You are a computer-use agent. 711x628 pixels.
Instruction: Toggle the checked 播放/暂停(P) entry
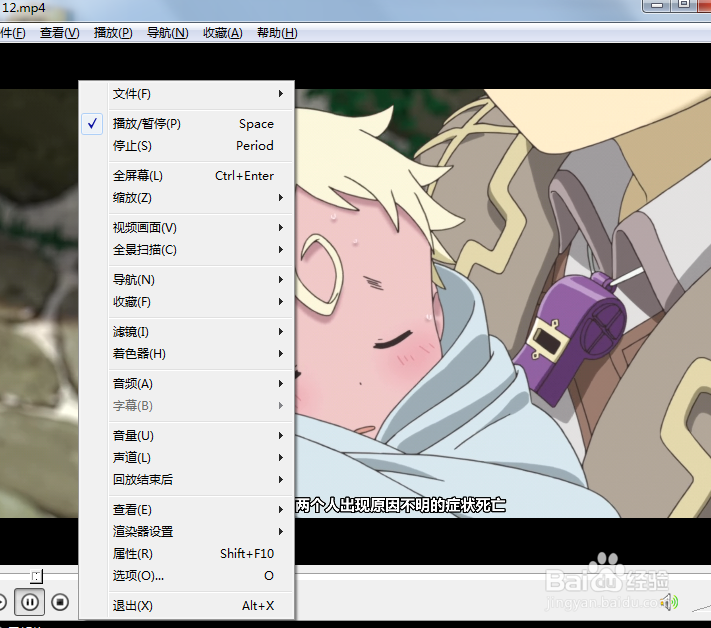[186, 124]
